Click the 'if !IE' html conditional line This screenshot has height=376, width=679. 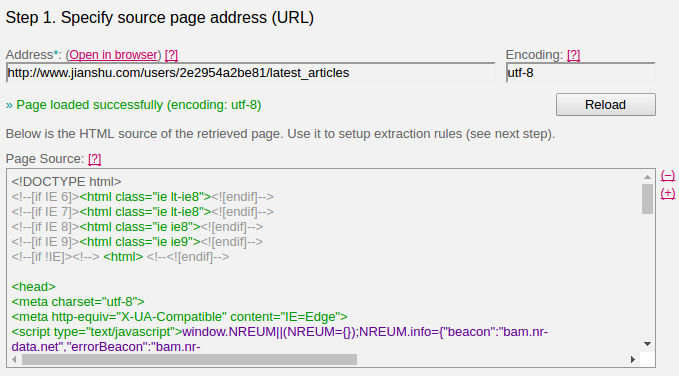(120, 257)
